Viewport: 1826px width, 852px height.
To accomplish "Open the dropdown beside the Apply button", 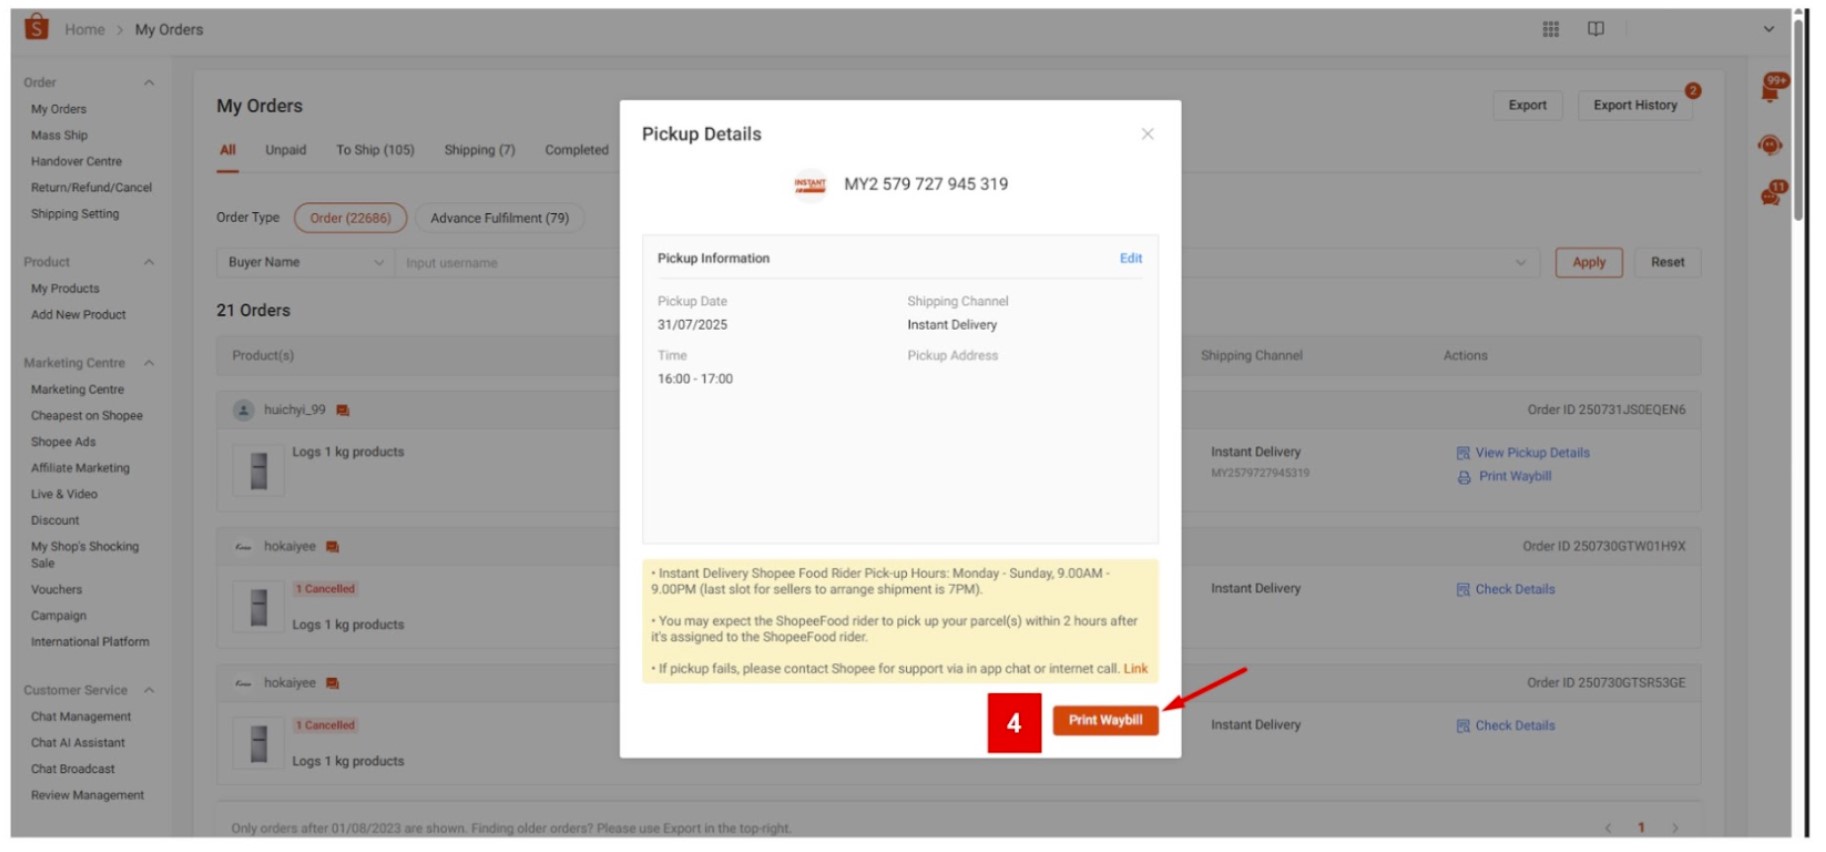I will pyautogui.click(x=1520, y=263).
